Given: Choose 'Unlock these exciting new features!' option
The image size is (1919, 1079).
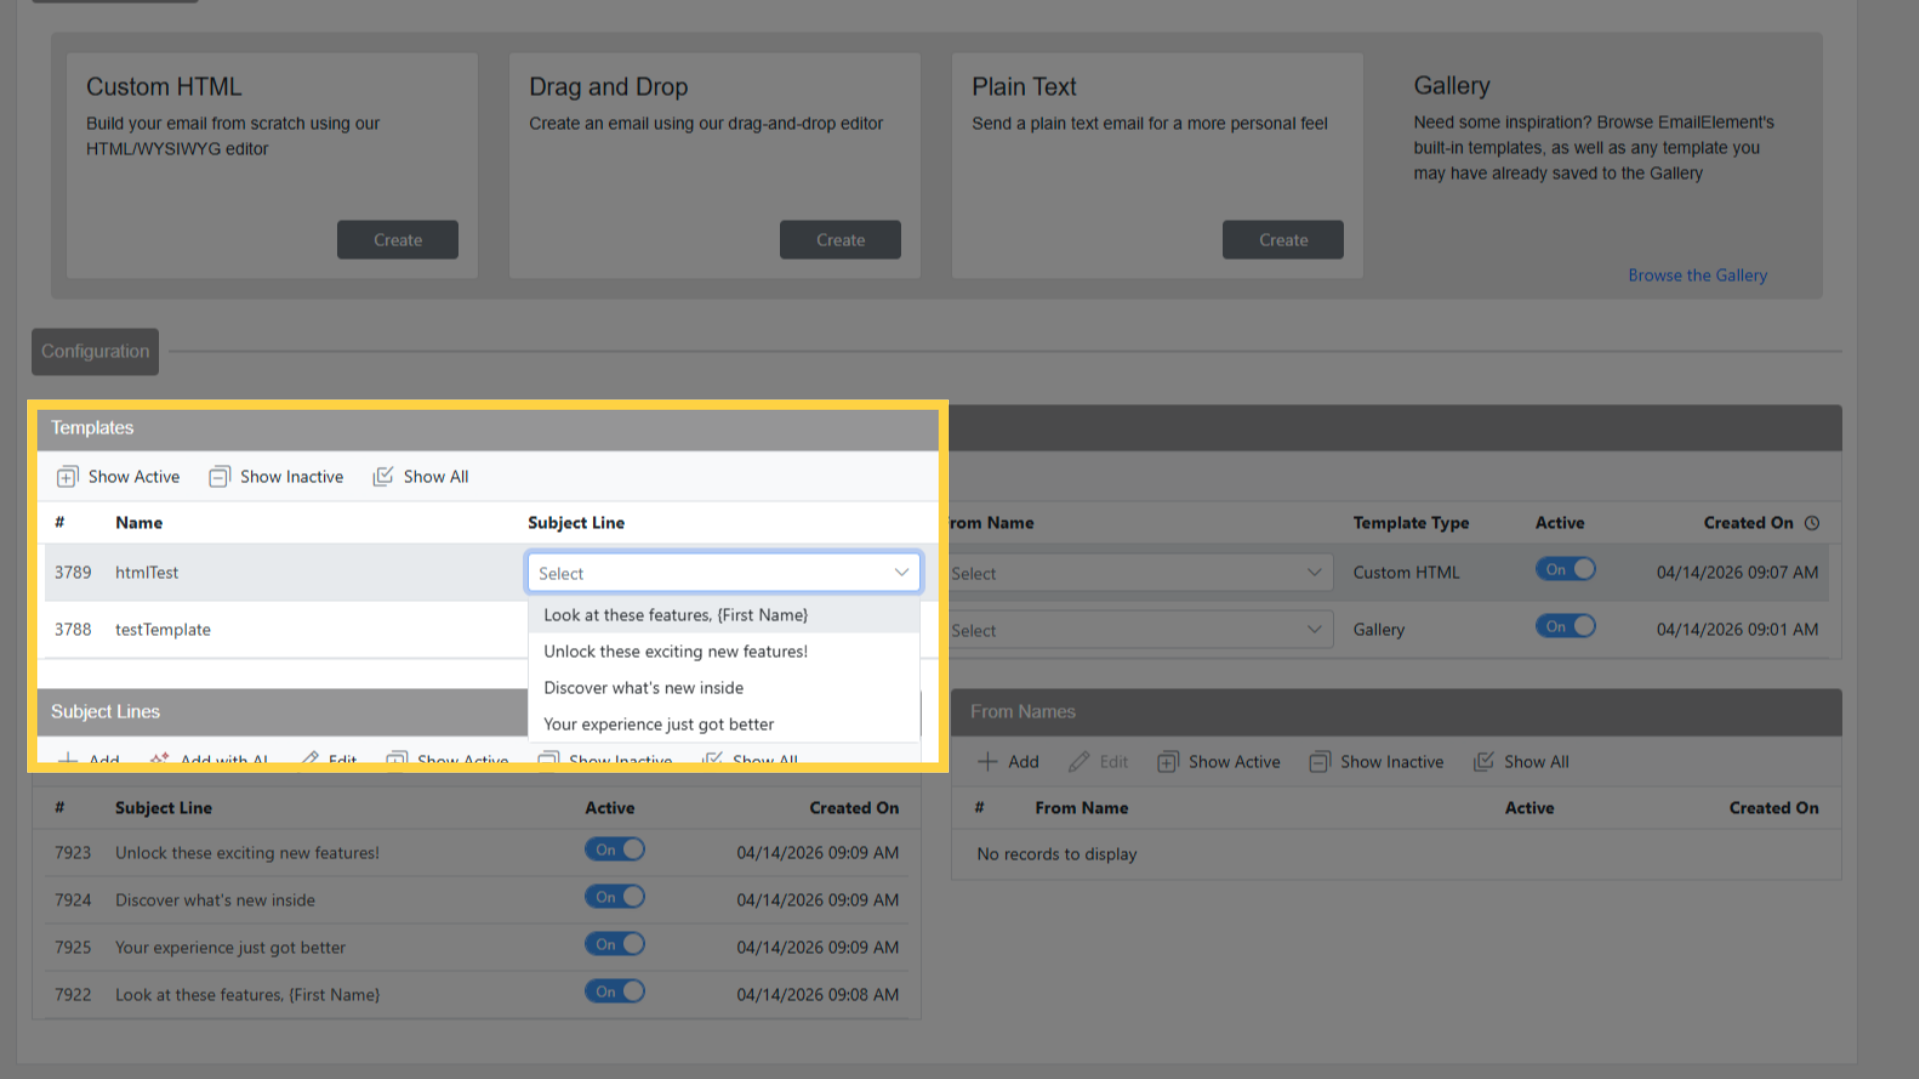Looking at the screenshot, I should pos(723,651).
